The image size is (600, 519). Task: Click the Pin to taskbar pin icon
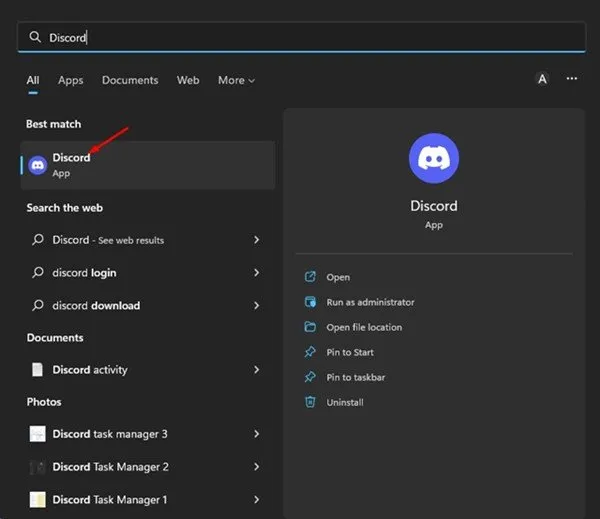coord(310,377)
